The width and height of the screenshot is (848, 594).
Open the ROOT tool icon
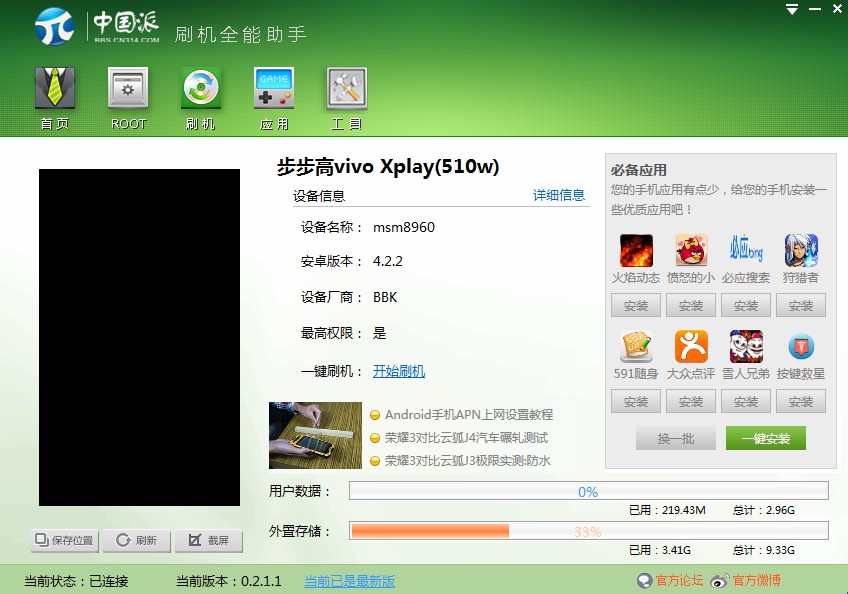[x=128, y=88]
